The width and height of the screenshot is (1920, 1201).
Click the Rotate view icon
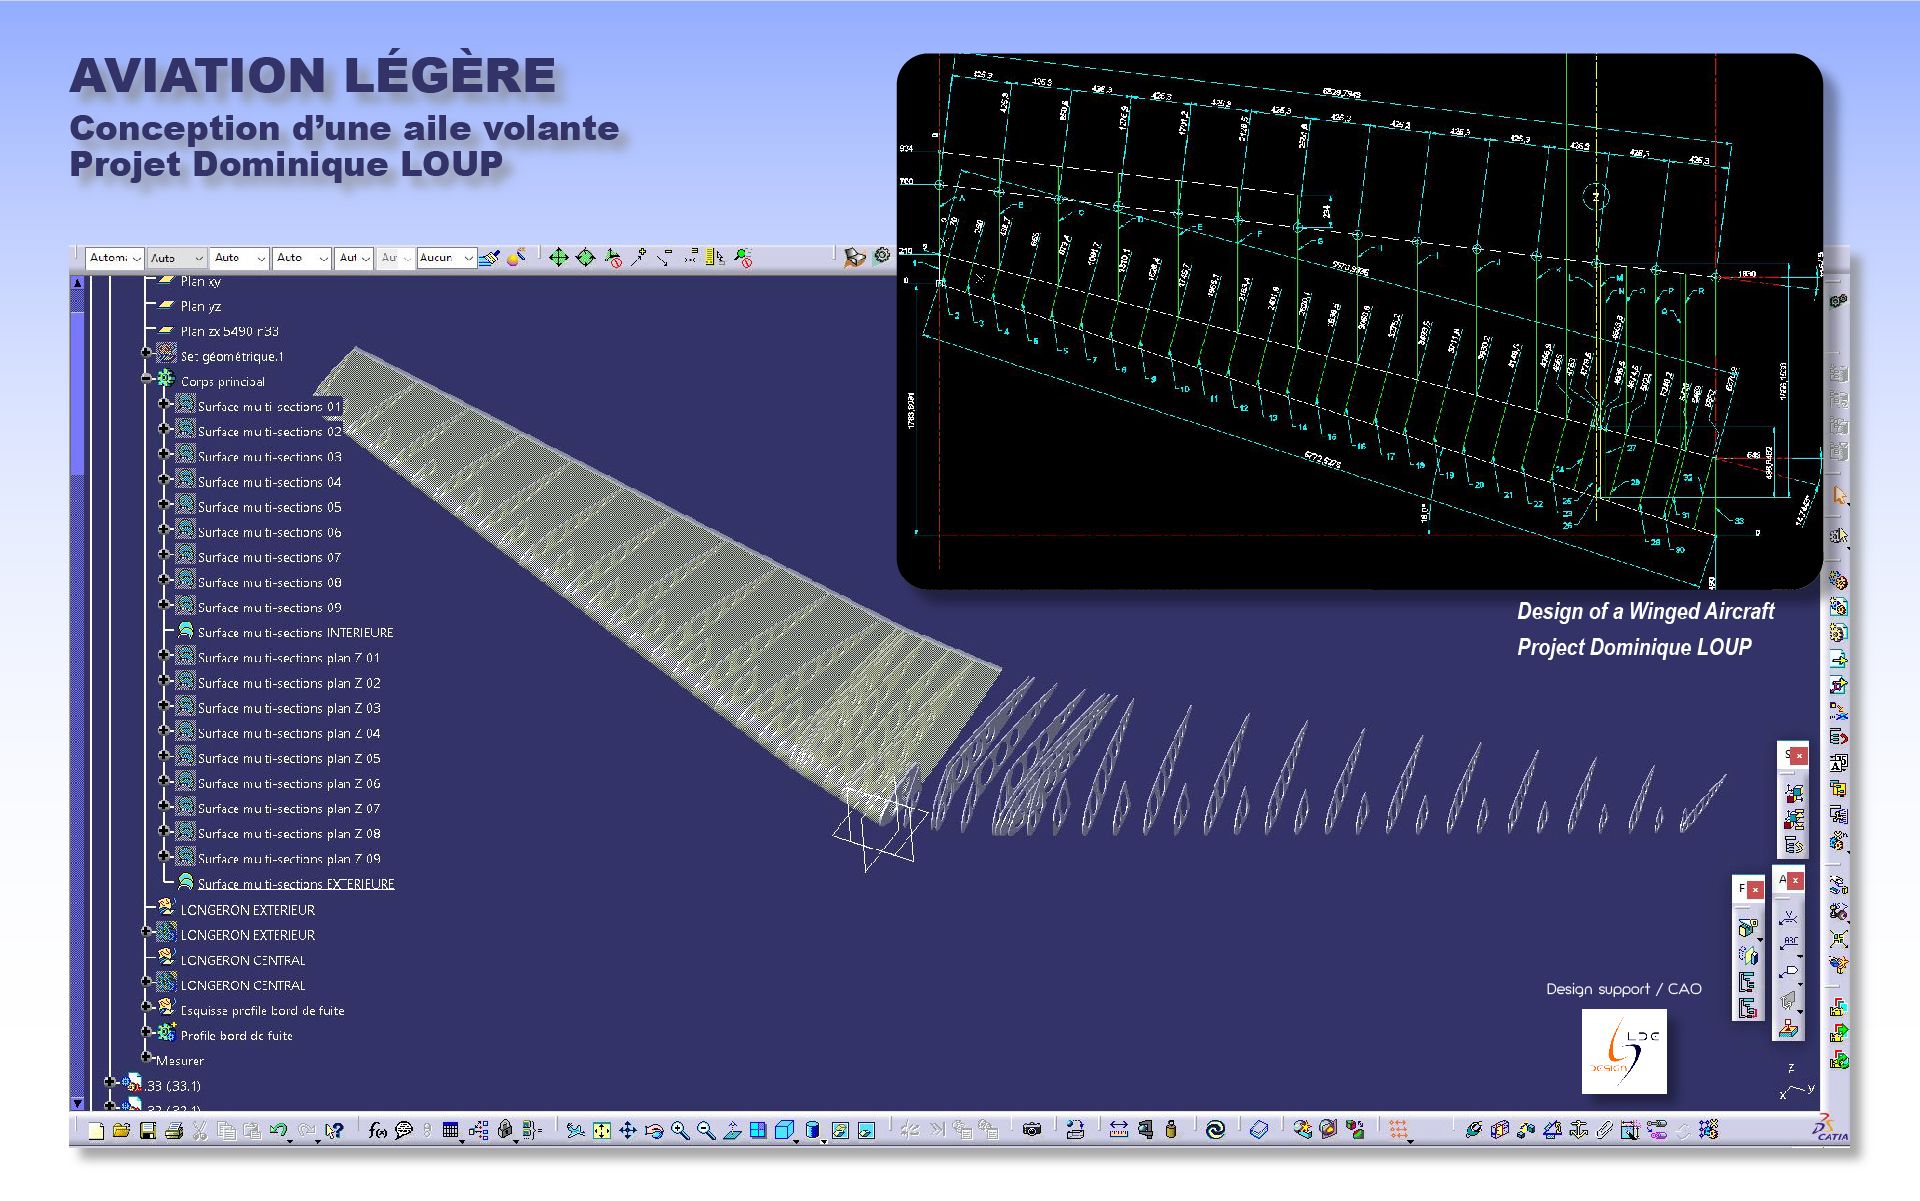click(x=654, y=1130)
